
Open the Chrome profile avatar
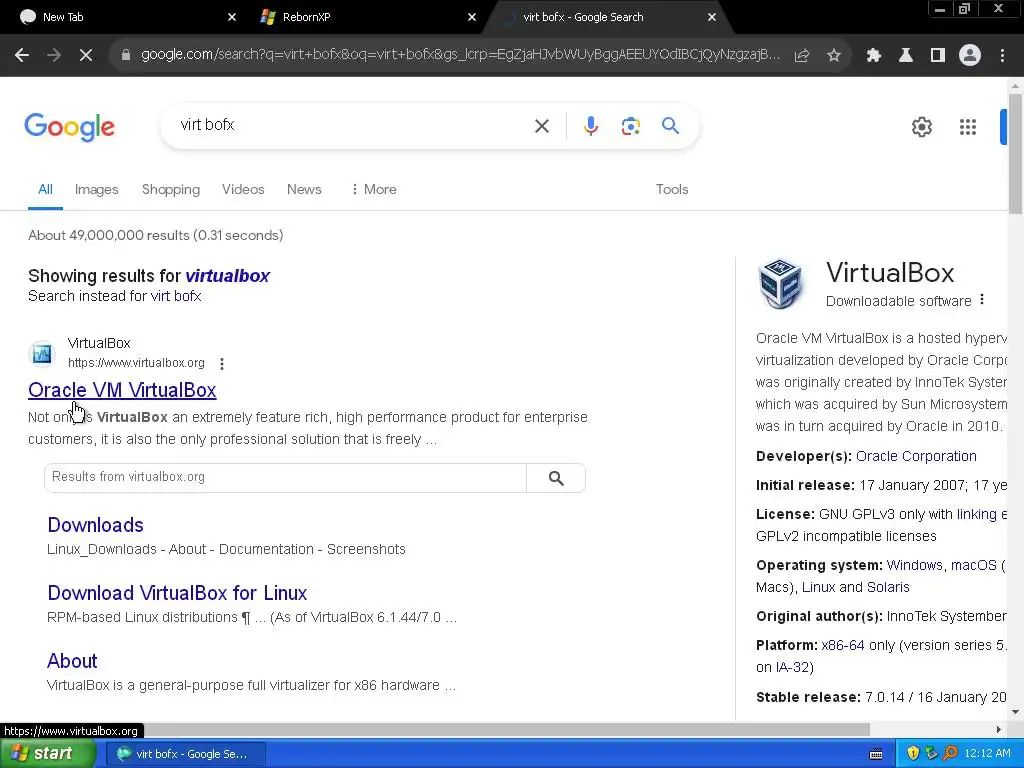click(x=970, y=56)
